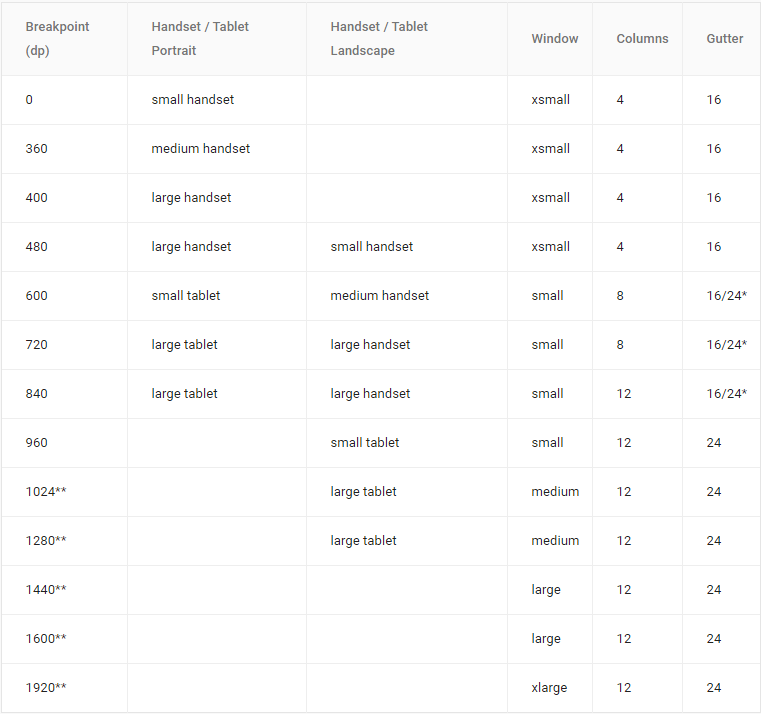Screen dimensions: 761x714
Task: Click the Handset / Tablet Portrait header
Action: tap(200, 38)
